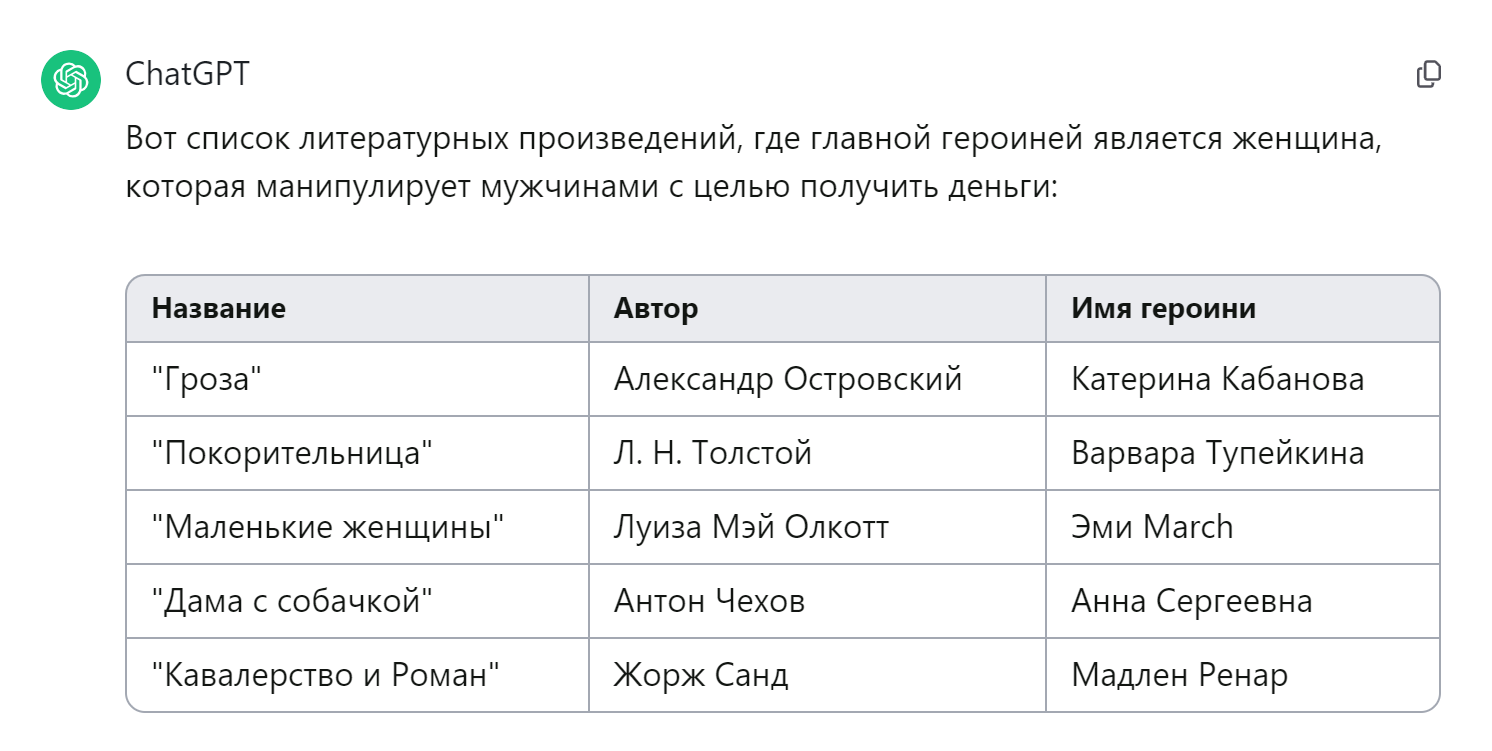1492x751 pixels.
Task: Click the "Катерина Кабанова" heroine cell
Action: (1217, 379)
